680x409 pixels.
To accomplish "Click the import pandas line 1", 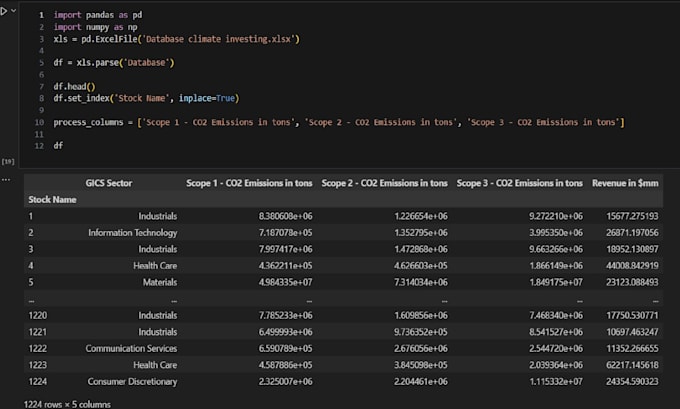I will coord(98,15).
